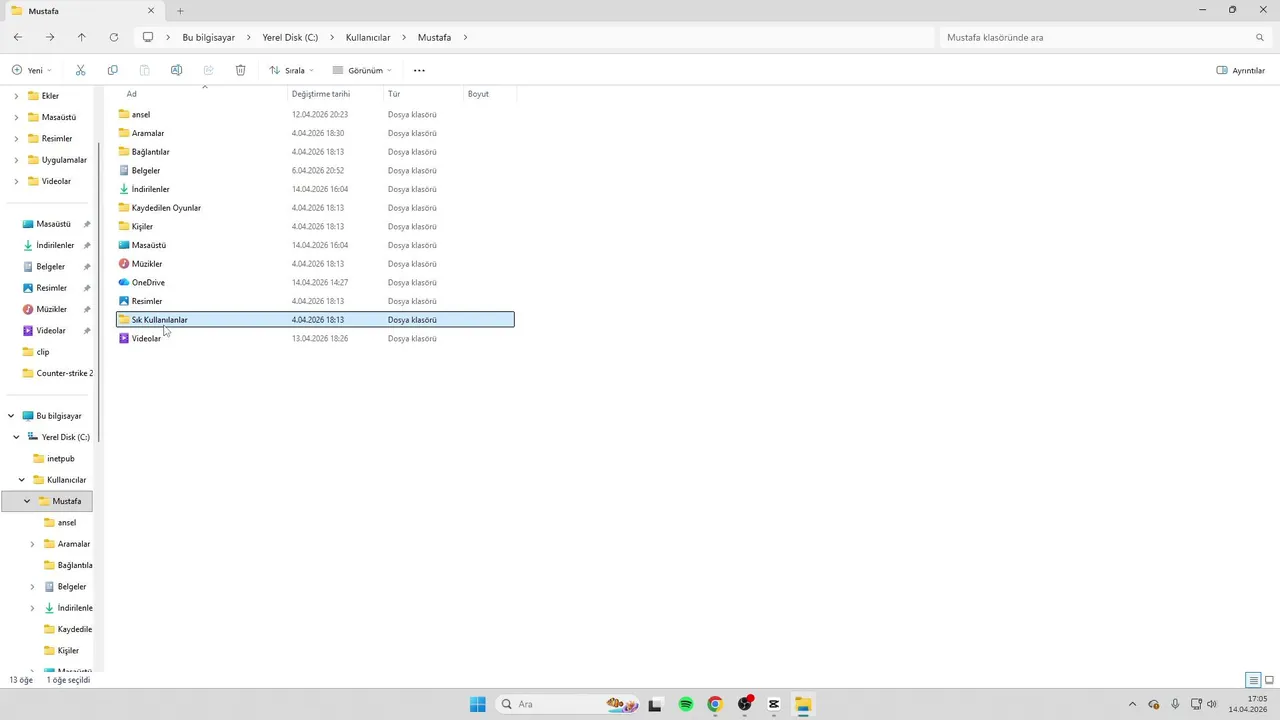Open the Yeni dropdown menu
Image resolution: width=1280 pixels, height=720 pixels.
(x=32, y=70)
